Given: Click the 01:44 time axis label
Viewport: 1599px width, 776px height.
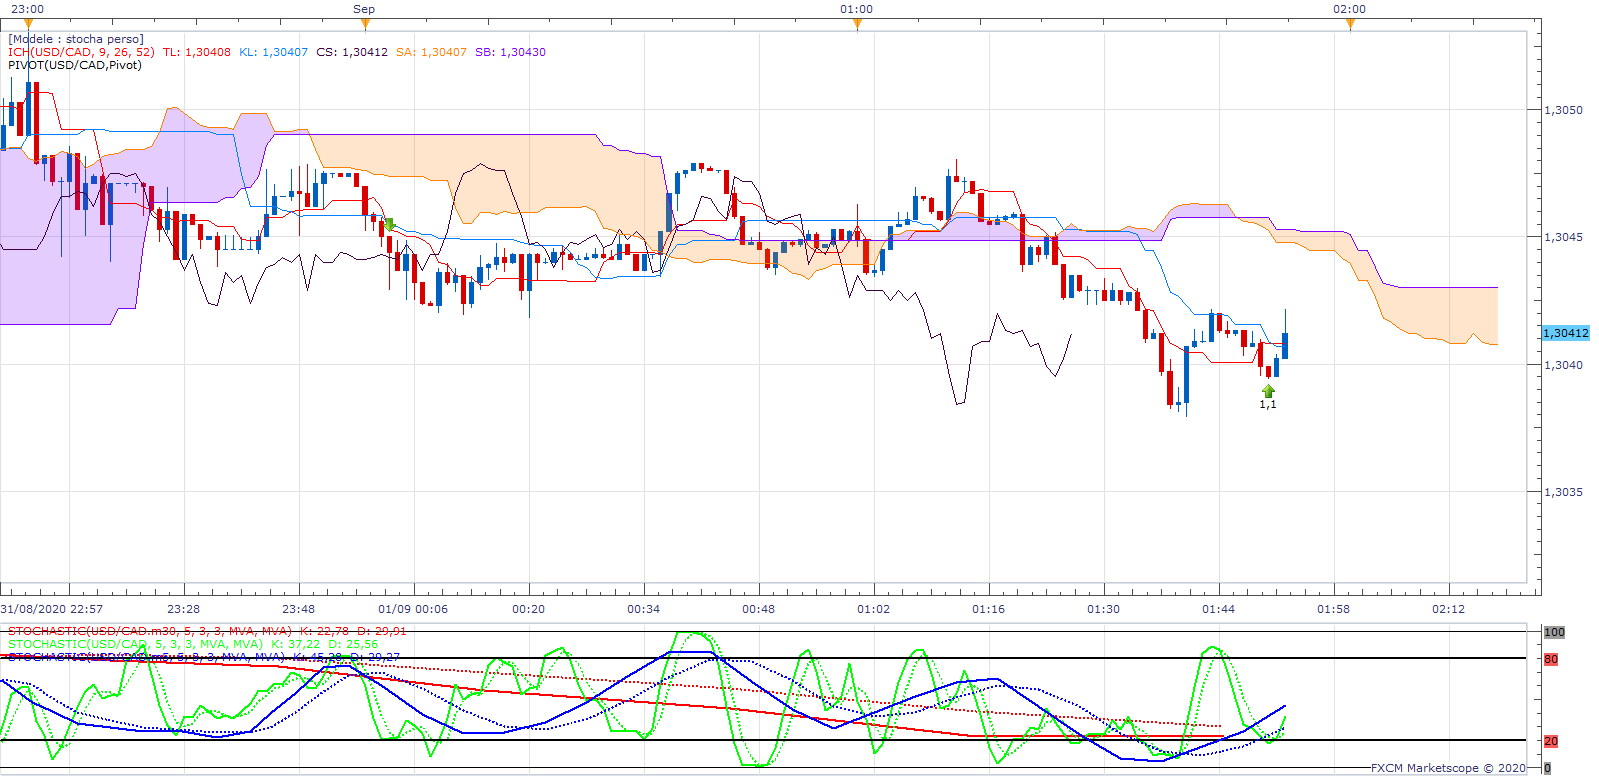Looking at the screenshot, I should [x=1218, y=609].
